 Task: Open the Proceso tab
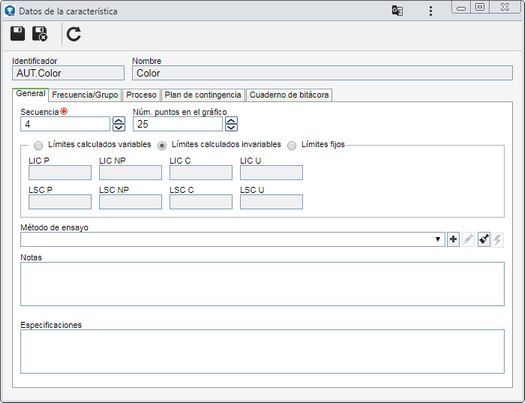coord(141,95)
